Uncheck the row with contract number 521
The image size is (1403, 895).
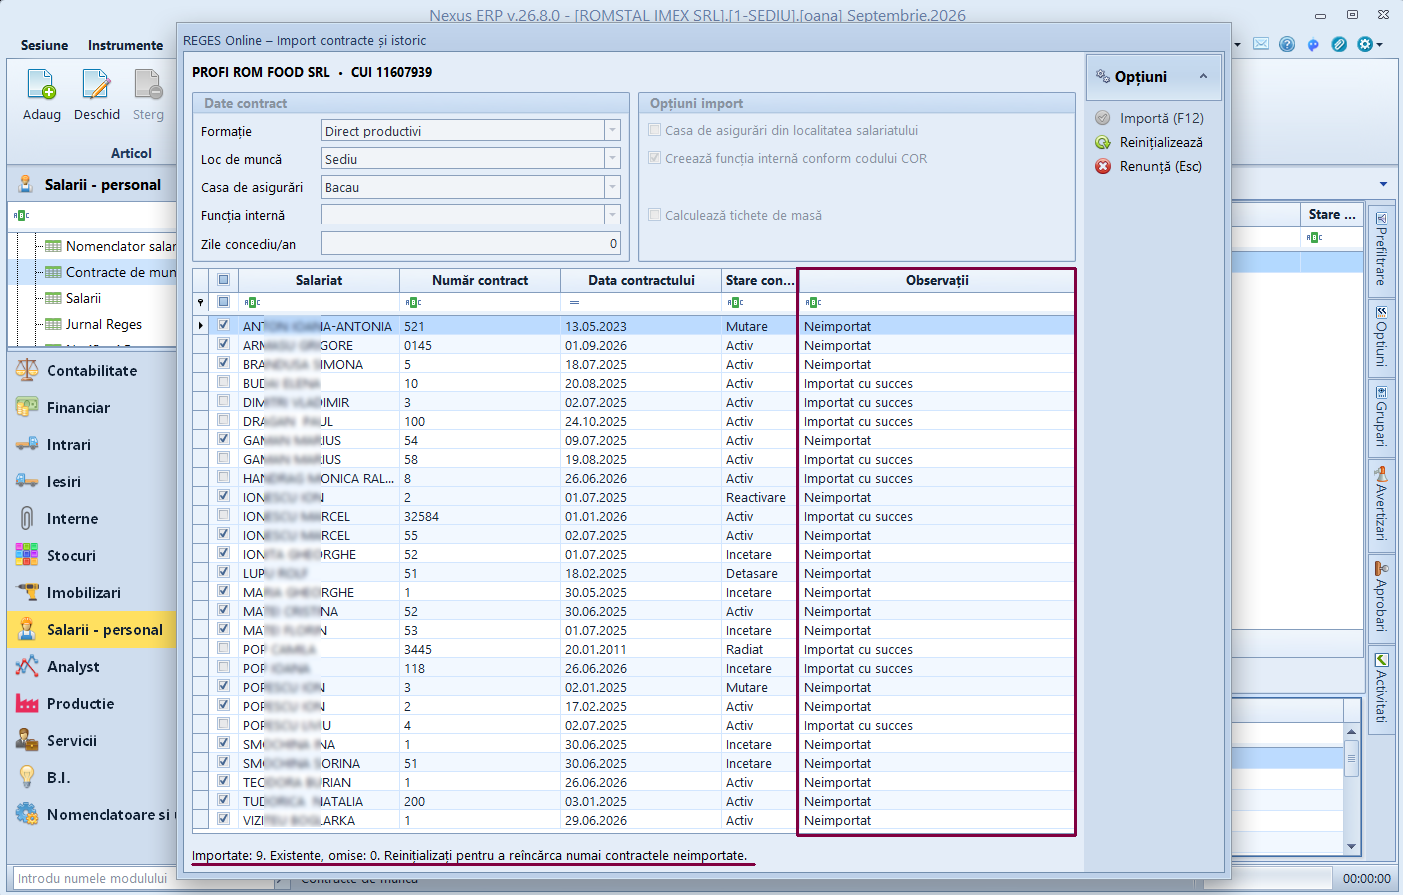click(x=224, y=325)
